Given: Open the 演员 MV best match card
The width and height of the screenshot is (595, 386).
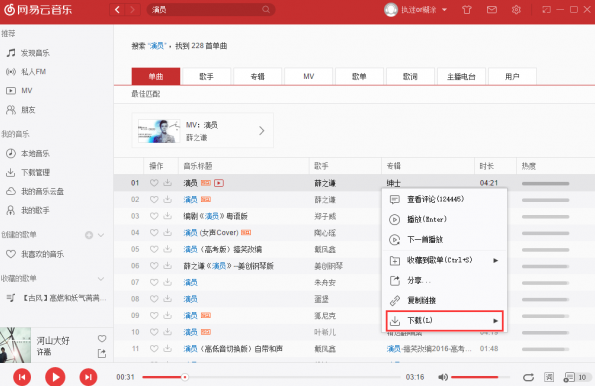Looking at the screenshot, I should pyautogui.click(x=203, y=131).
